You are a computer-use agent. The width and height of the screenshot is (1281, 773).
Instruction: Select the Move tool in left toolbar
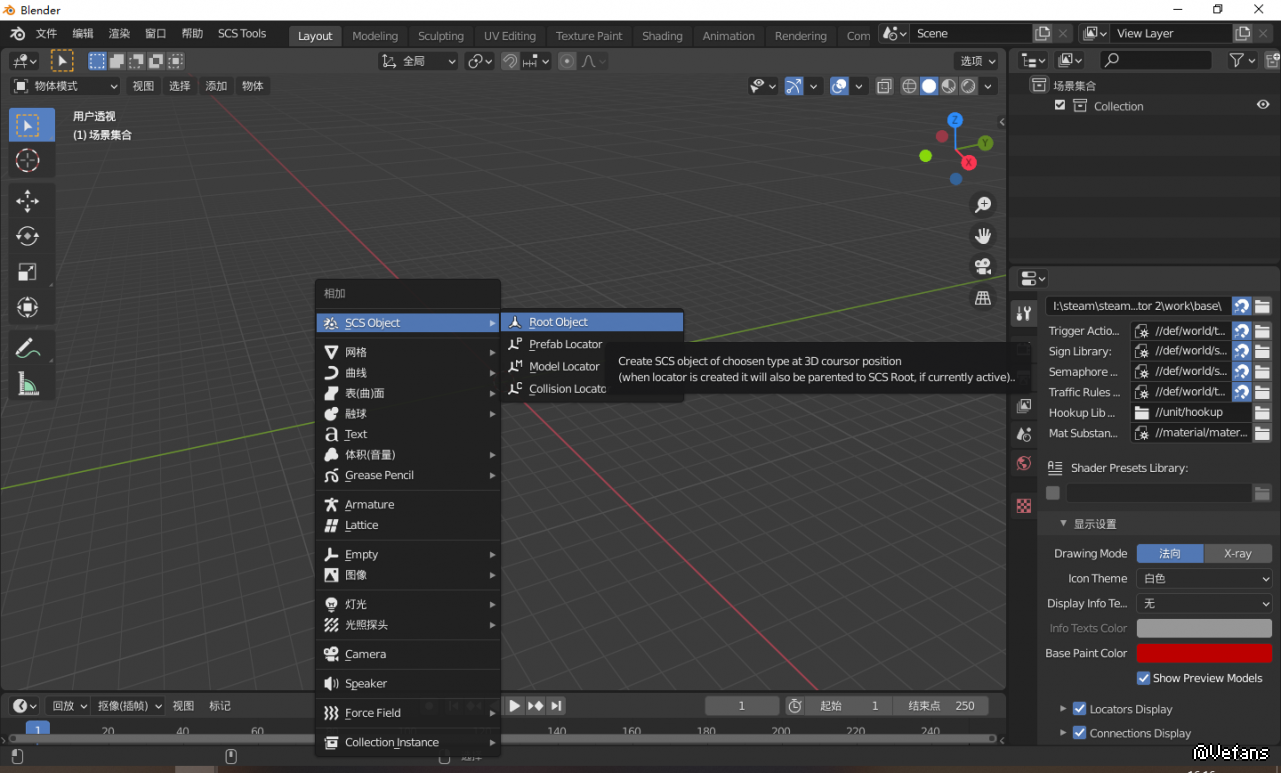28,200
